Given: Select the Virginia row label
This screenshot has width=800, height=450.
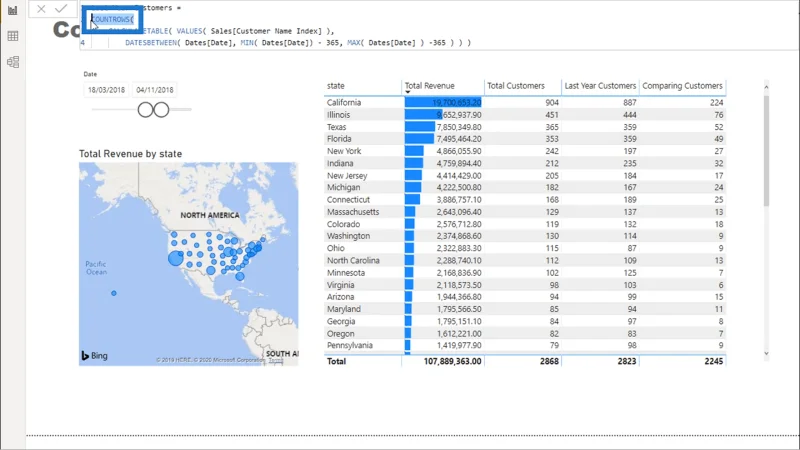Looking at the screenshot, I should pos(340,285).
